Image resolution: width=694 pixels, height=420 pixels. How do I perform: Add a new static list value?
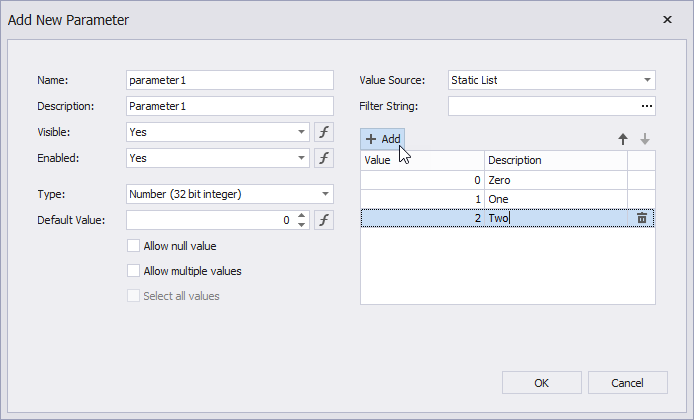(383, 139)
